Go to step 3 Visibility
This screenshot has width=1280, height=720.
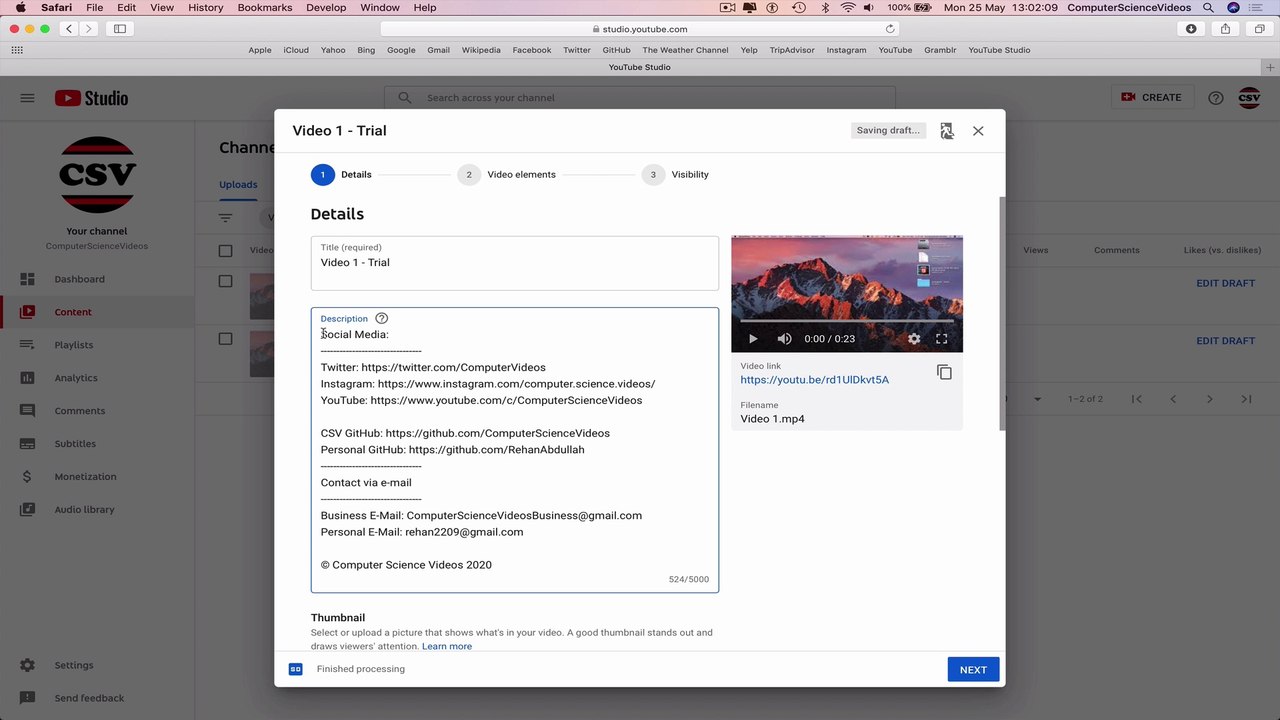(x=676, y=175)
